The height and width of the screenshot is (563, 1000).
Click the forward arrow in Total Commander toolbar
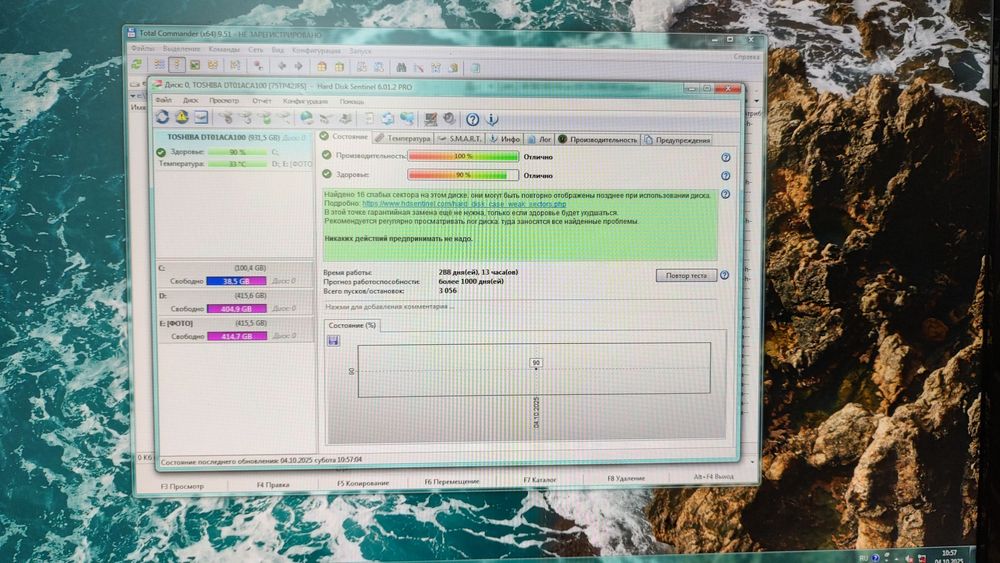point(298,66)
